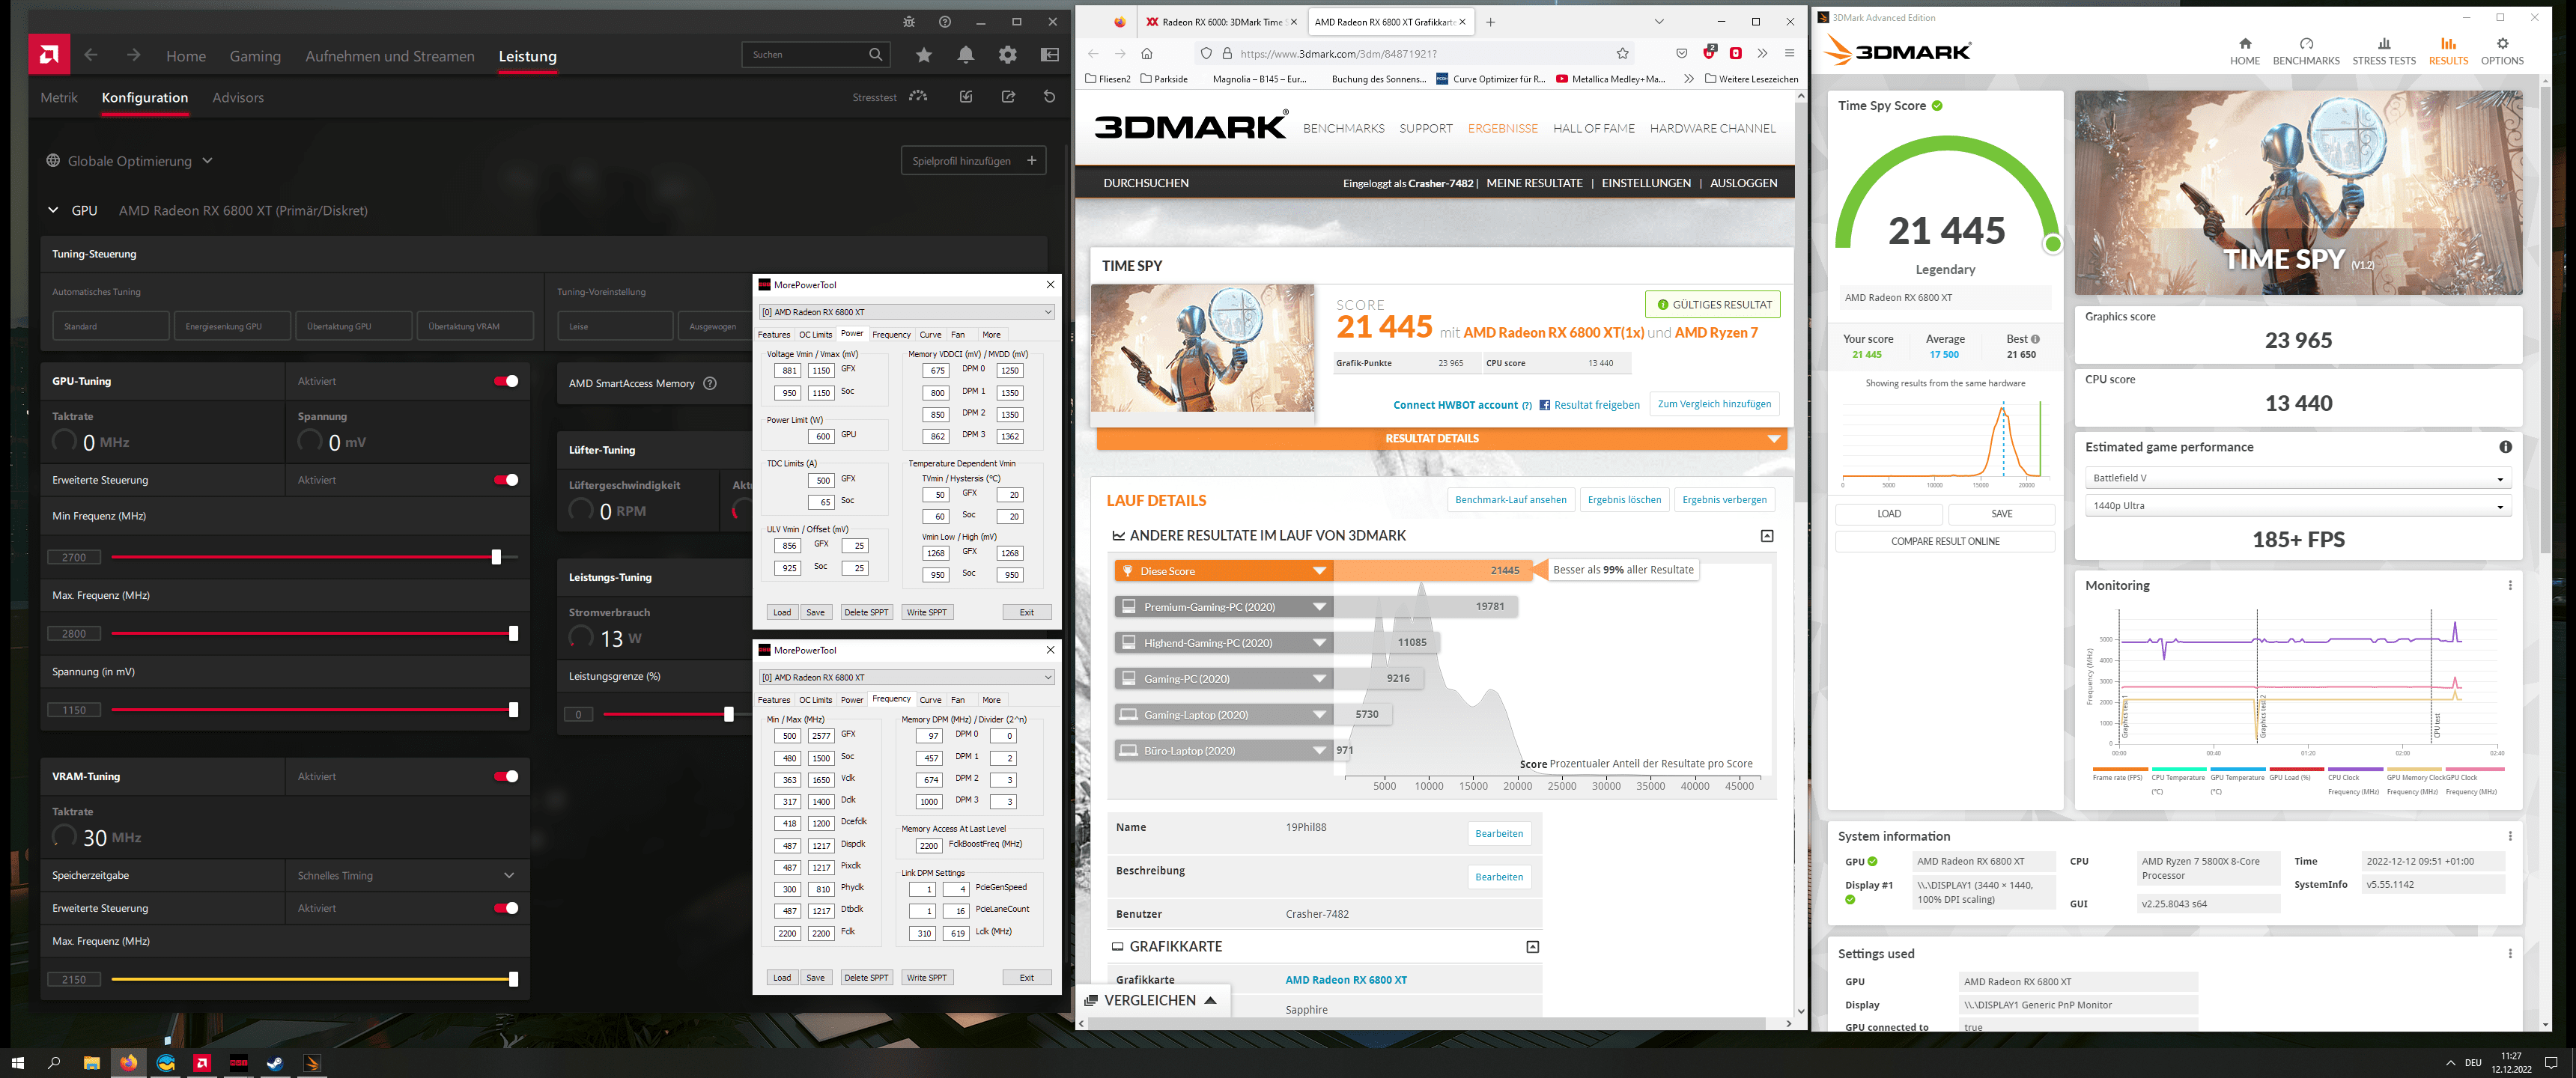Click the reset tuning profile icon
The width and height of the screenshot is (2576, 1078).
coord(1049,97)
